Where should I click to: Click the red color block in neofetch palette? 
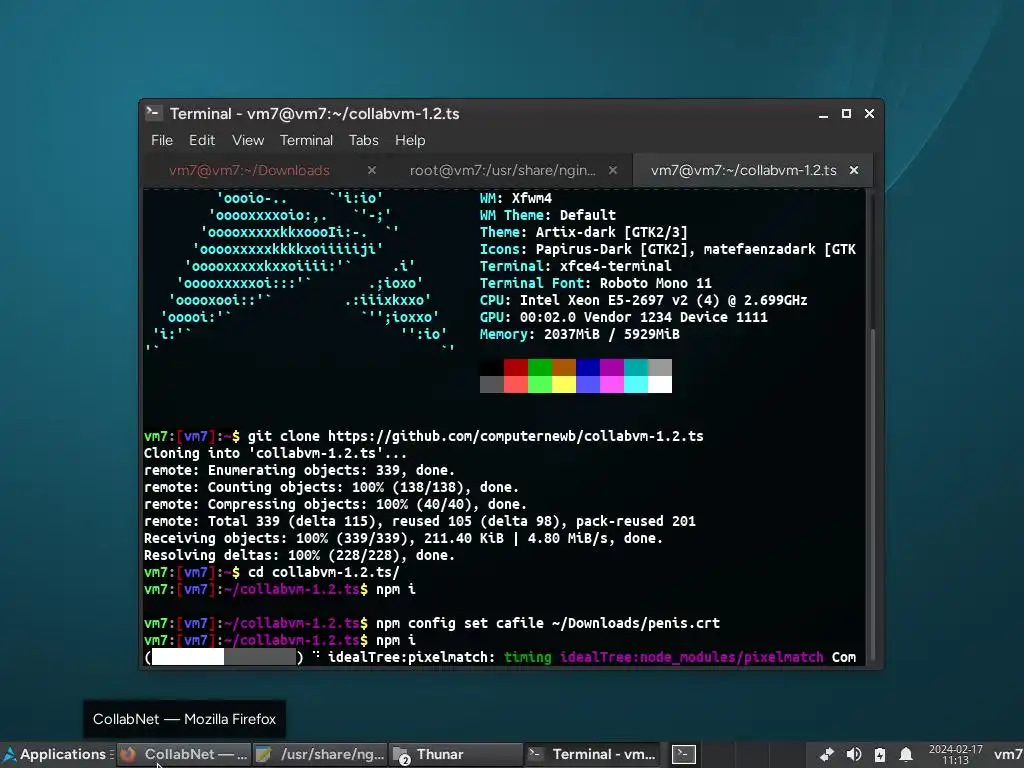coord(515,367)
